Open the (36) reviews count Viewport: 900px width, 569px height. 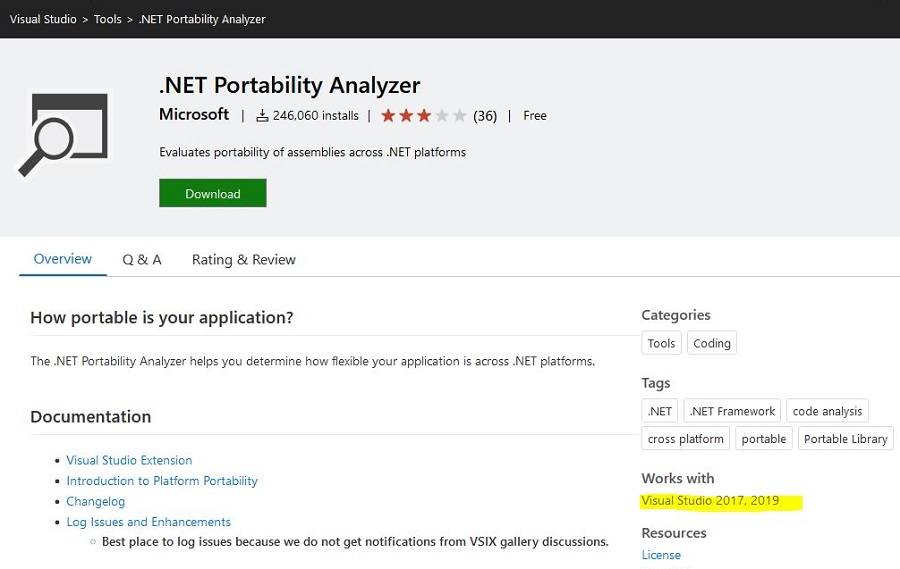click(x=485, y=116)
